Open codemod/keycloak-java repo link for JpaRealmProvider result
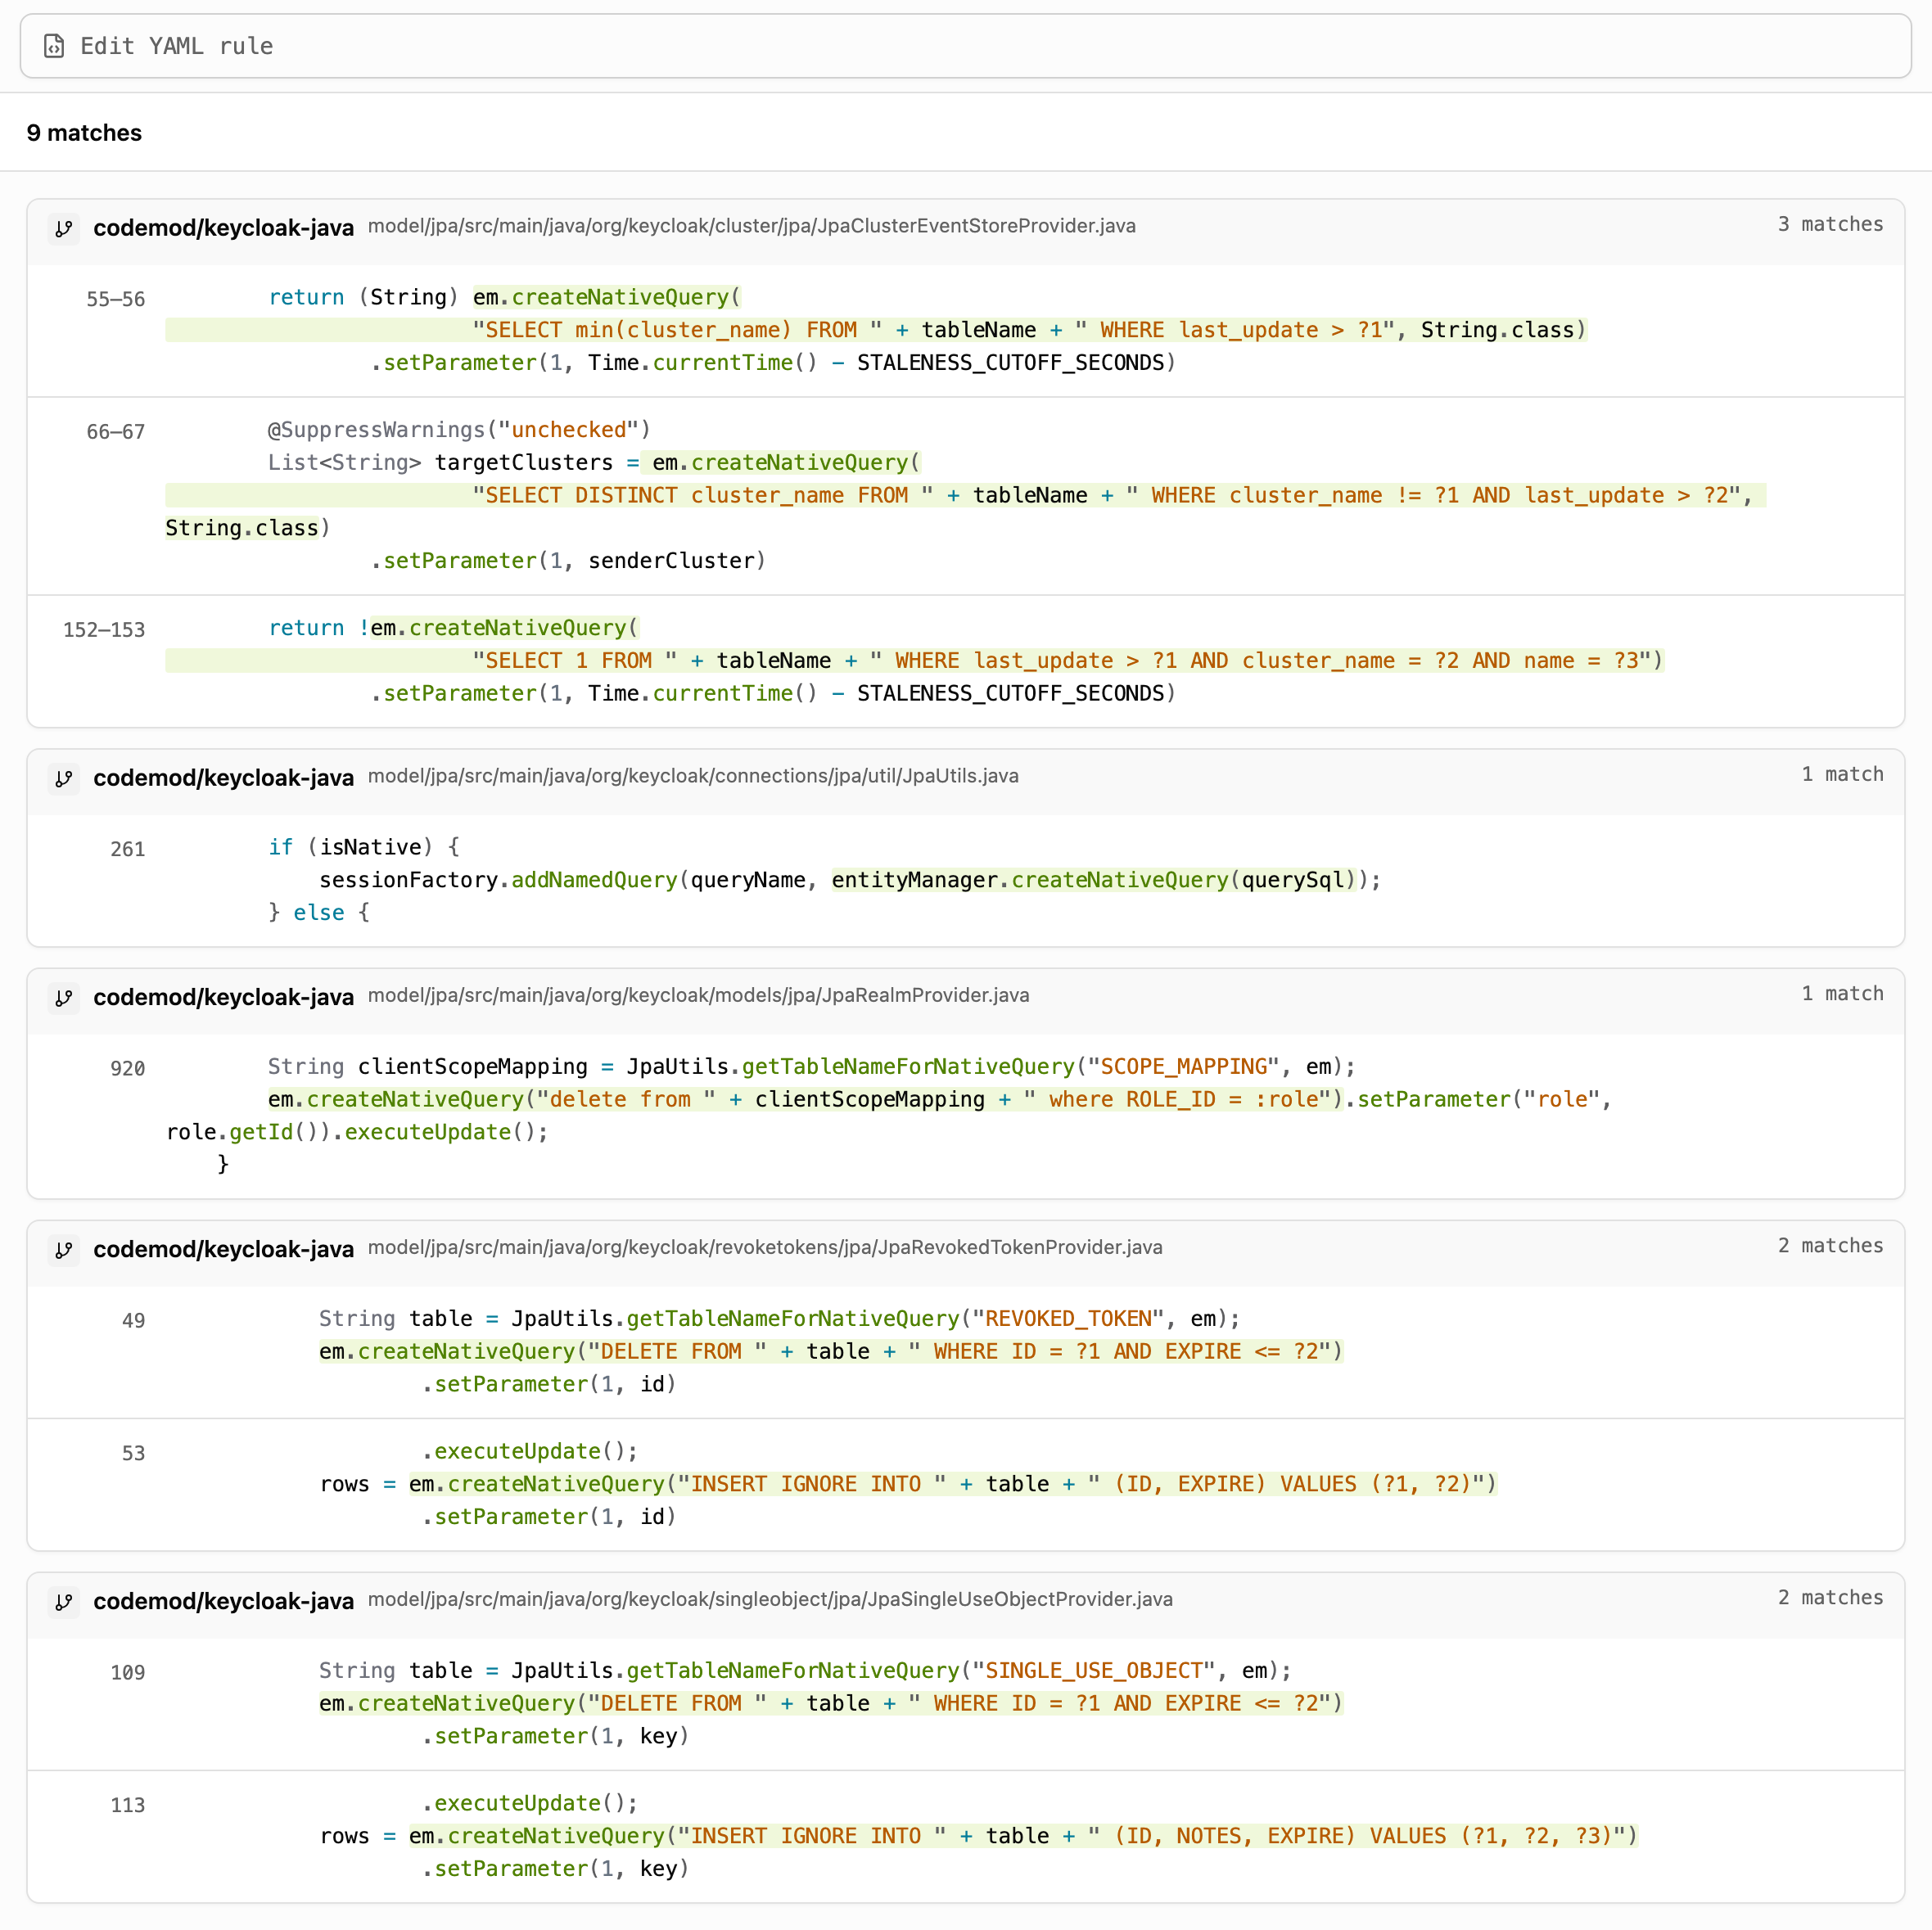Screen dimensions: 1932x1930 pos(223,997)
